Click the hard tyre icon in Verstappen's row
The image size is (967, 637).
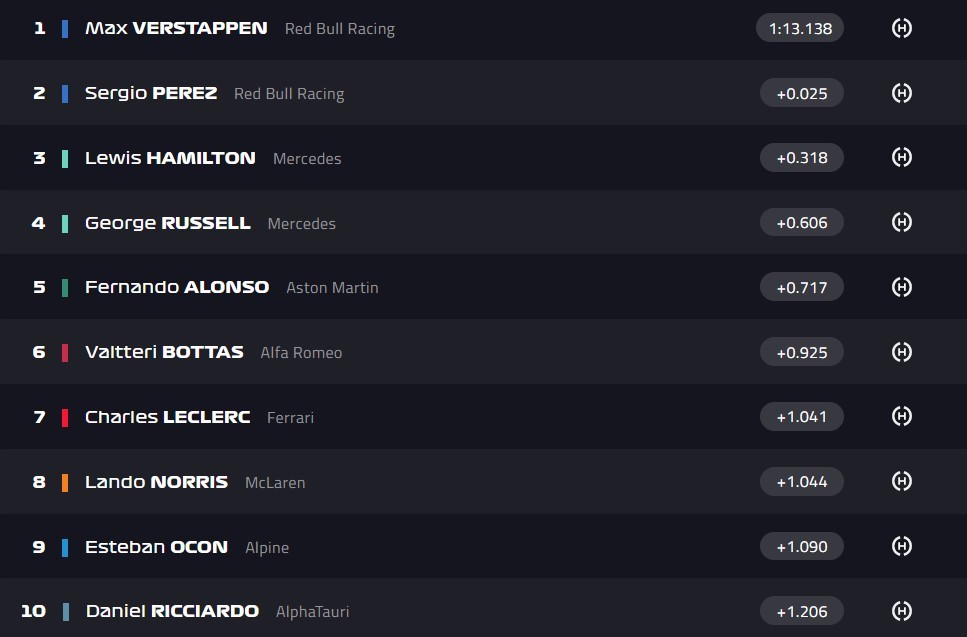tap(901, 28)
